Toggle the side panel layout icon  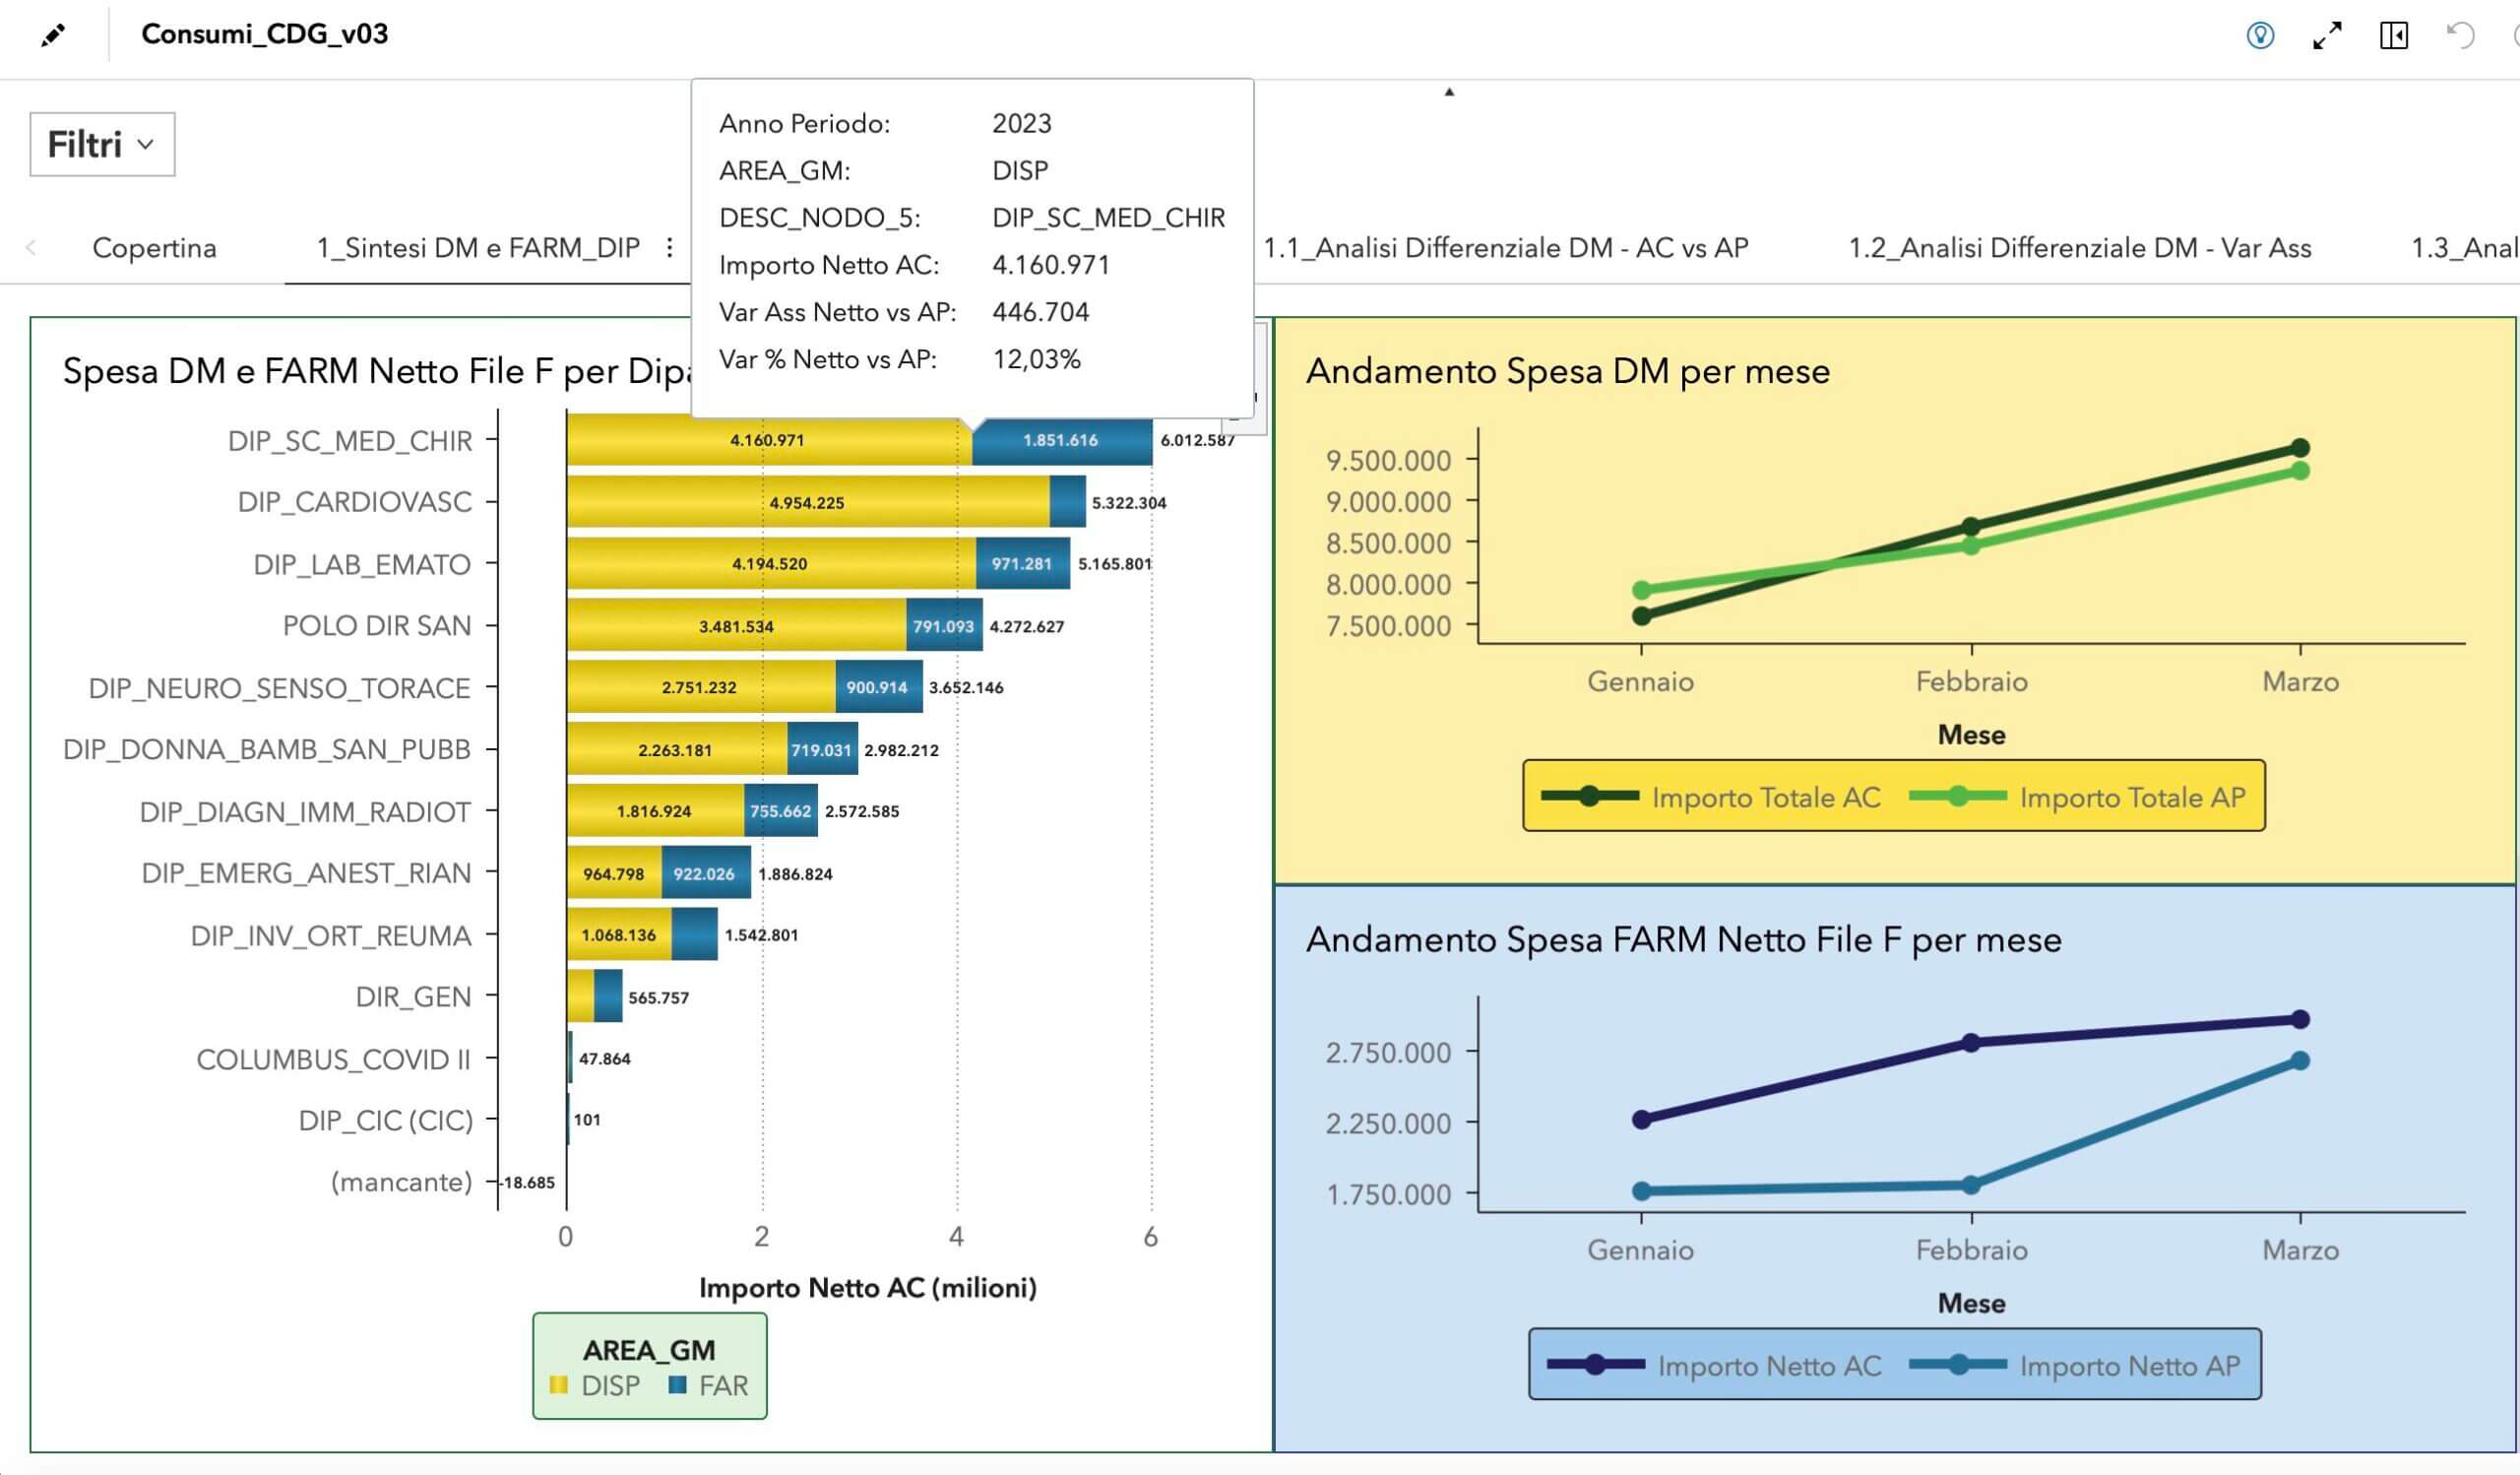coord(2394,35)
